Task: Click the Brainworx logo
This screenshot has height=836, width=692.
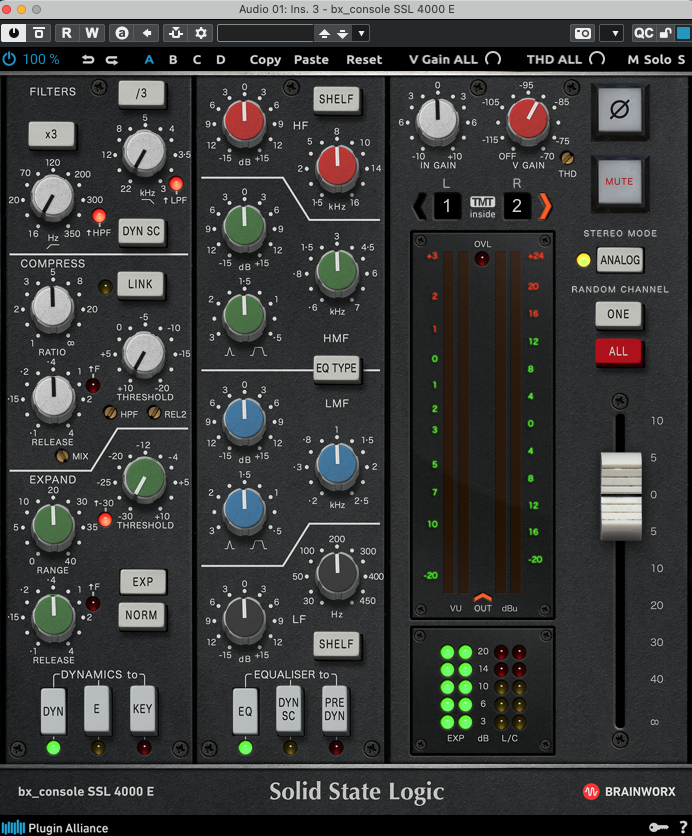Action: [629, 792]
